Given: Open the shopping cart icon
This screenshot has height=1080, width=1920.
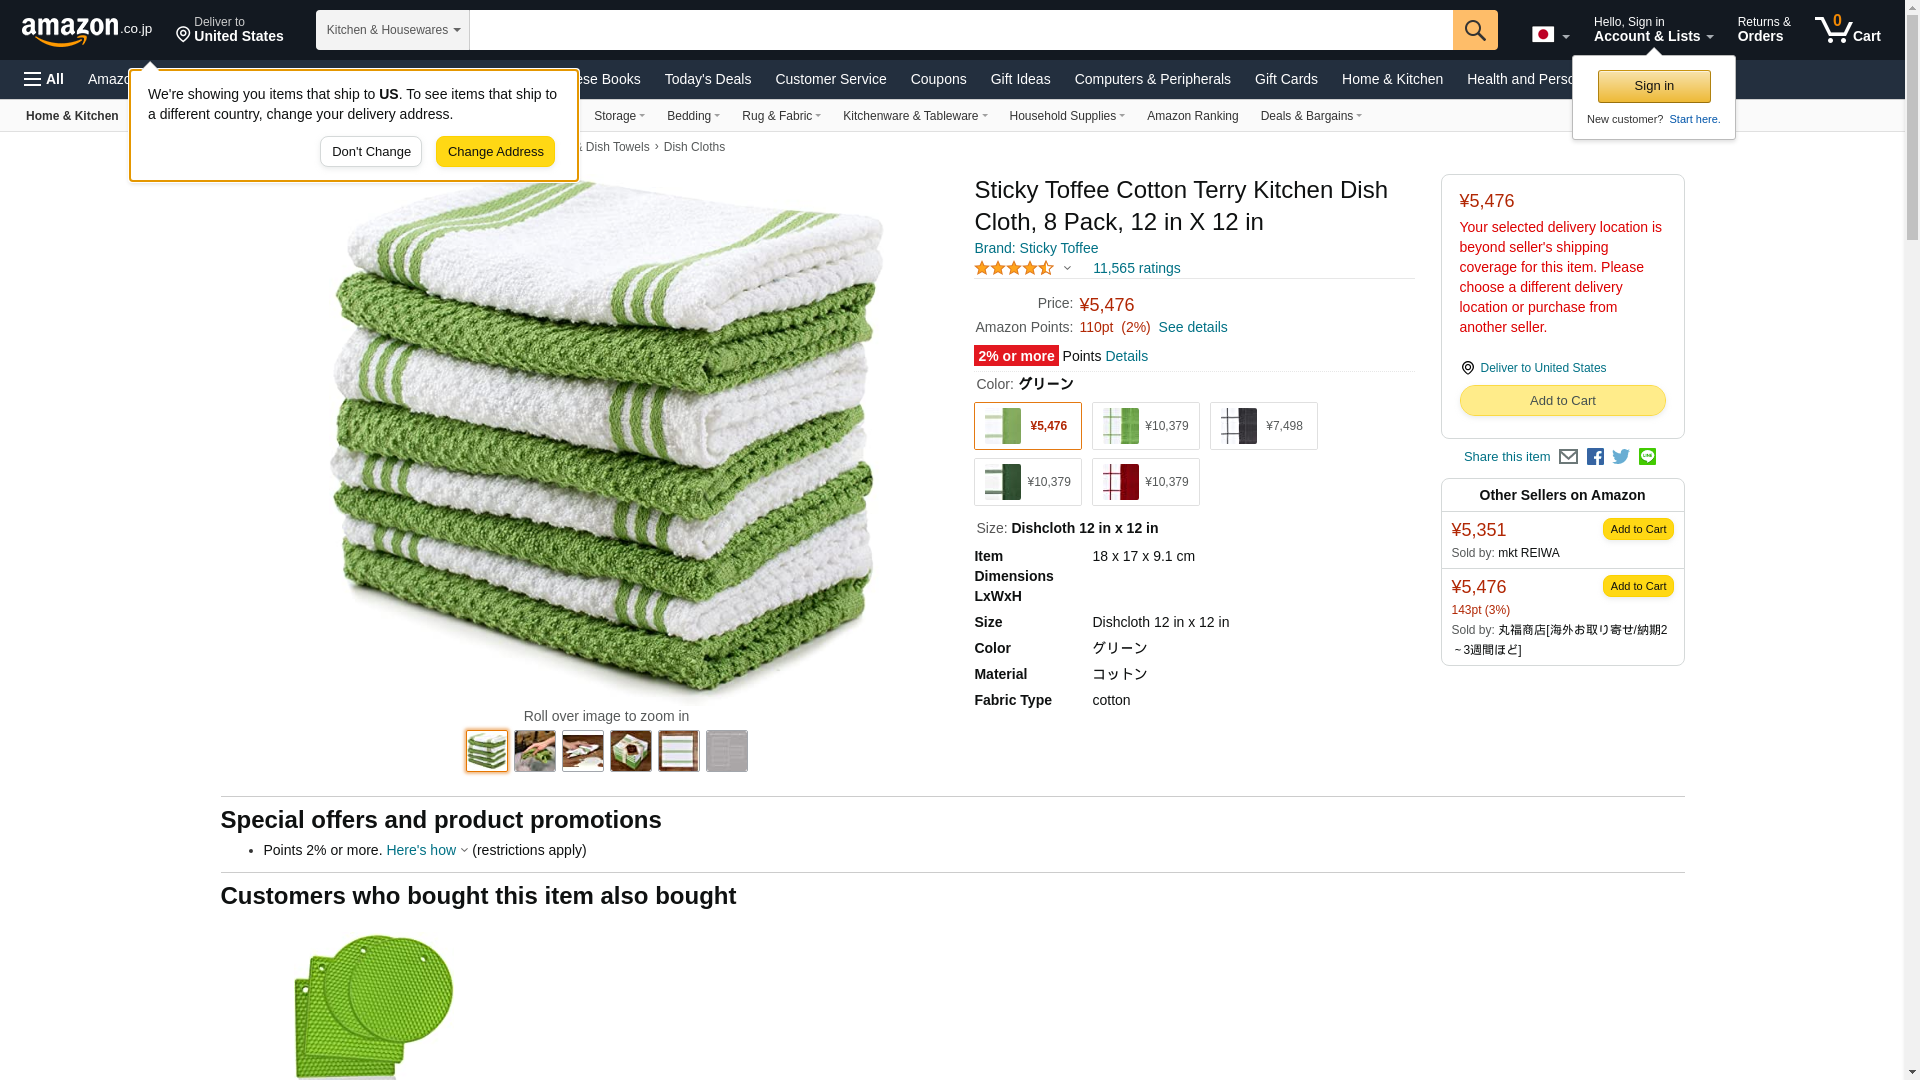Looking at the screenshot, I should click(x=1848, y=30).
